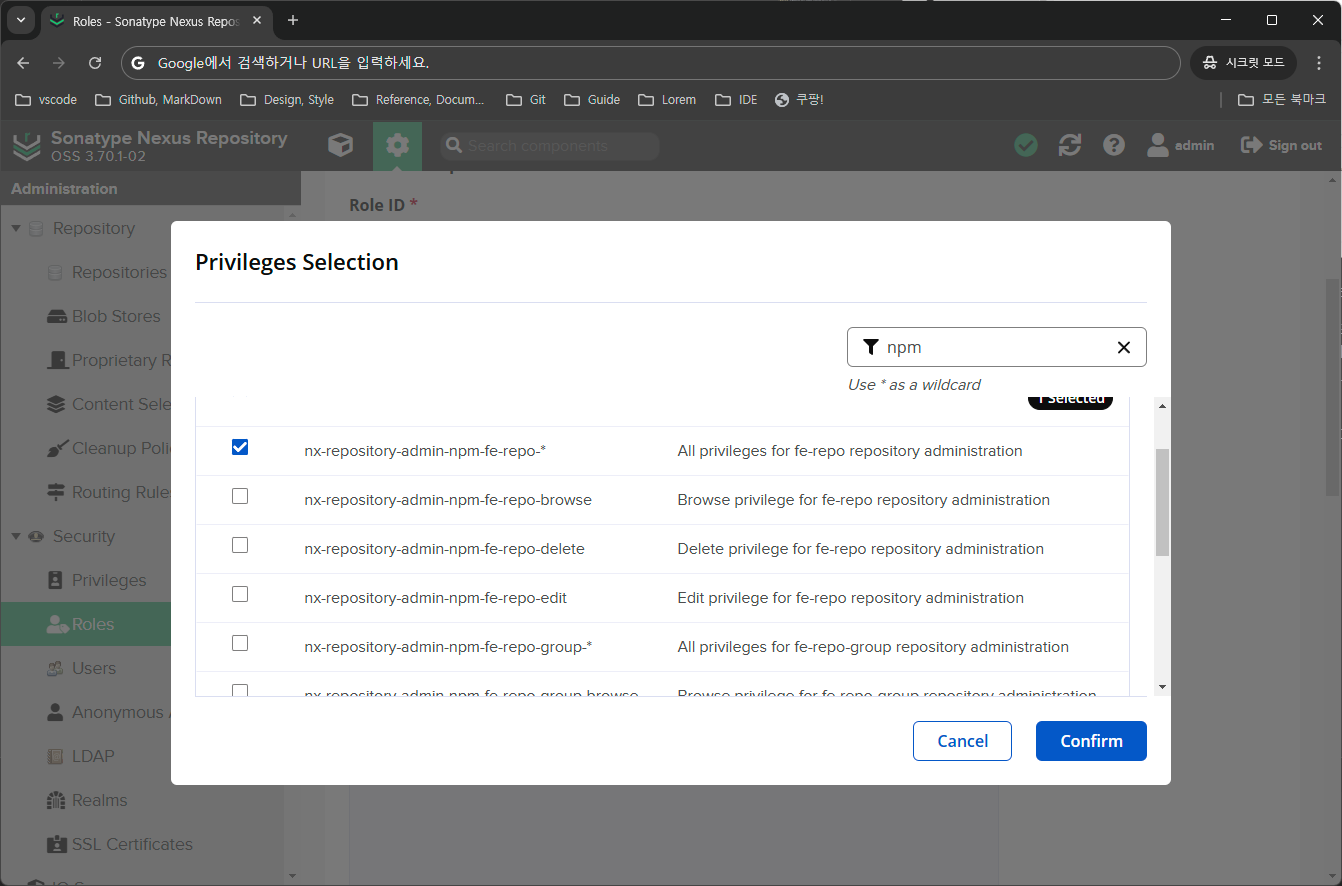Click privileges list scroll down arrow

1162,687
